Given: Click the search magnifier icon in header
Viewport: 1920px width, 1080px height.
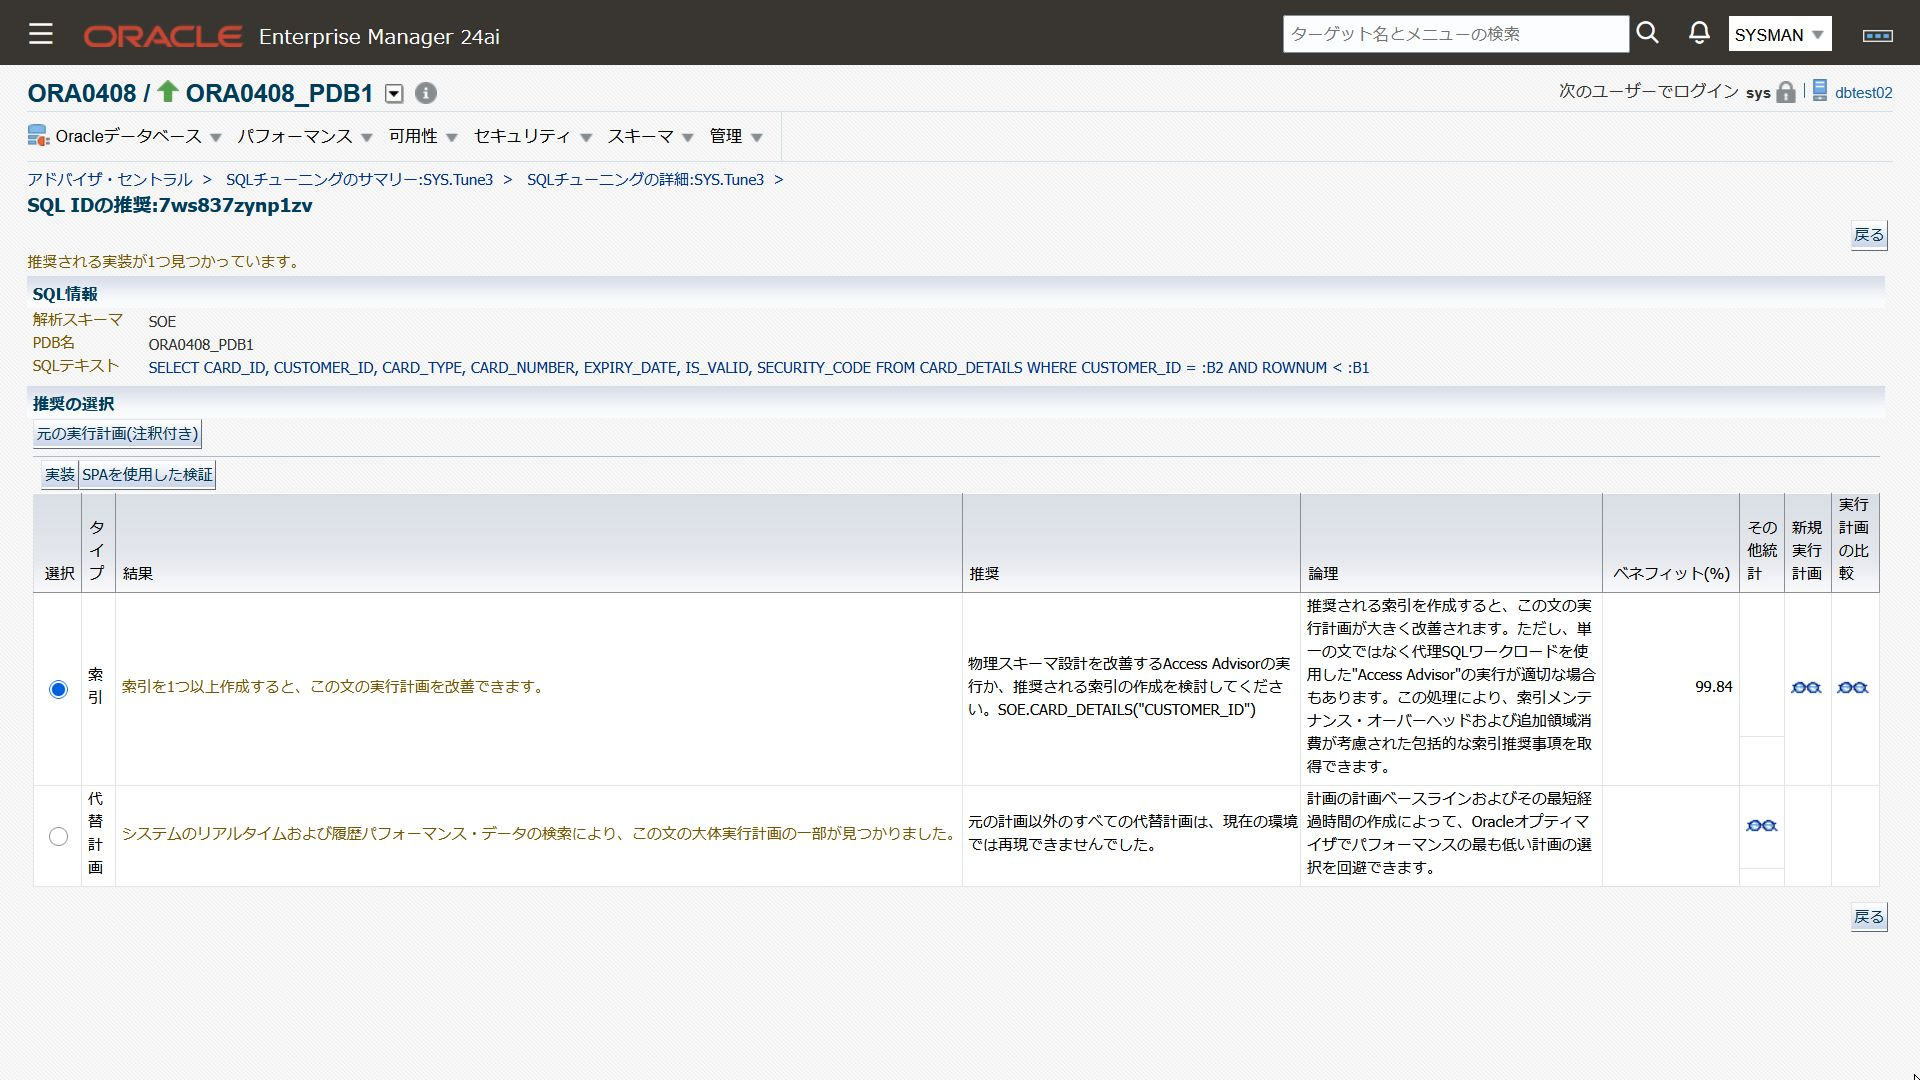Looking at the screenshot, I should 1647,32.
